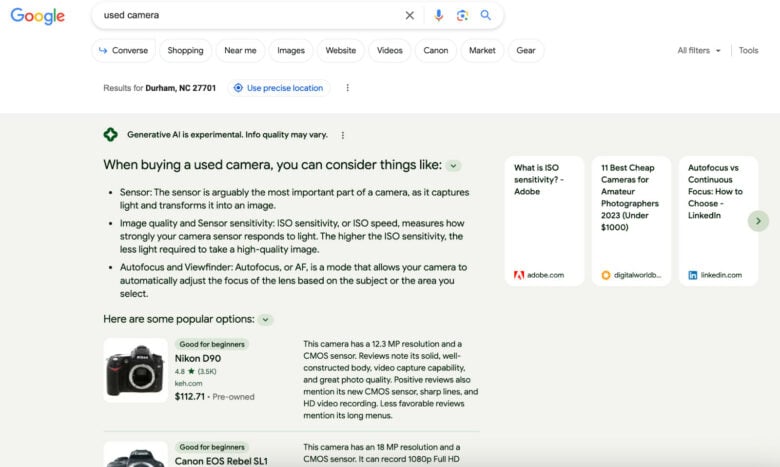
Task: Select the Videos filter chip
Action: pyautogui.click(x=390, y=50)
